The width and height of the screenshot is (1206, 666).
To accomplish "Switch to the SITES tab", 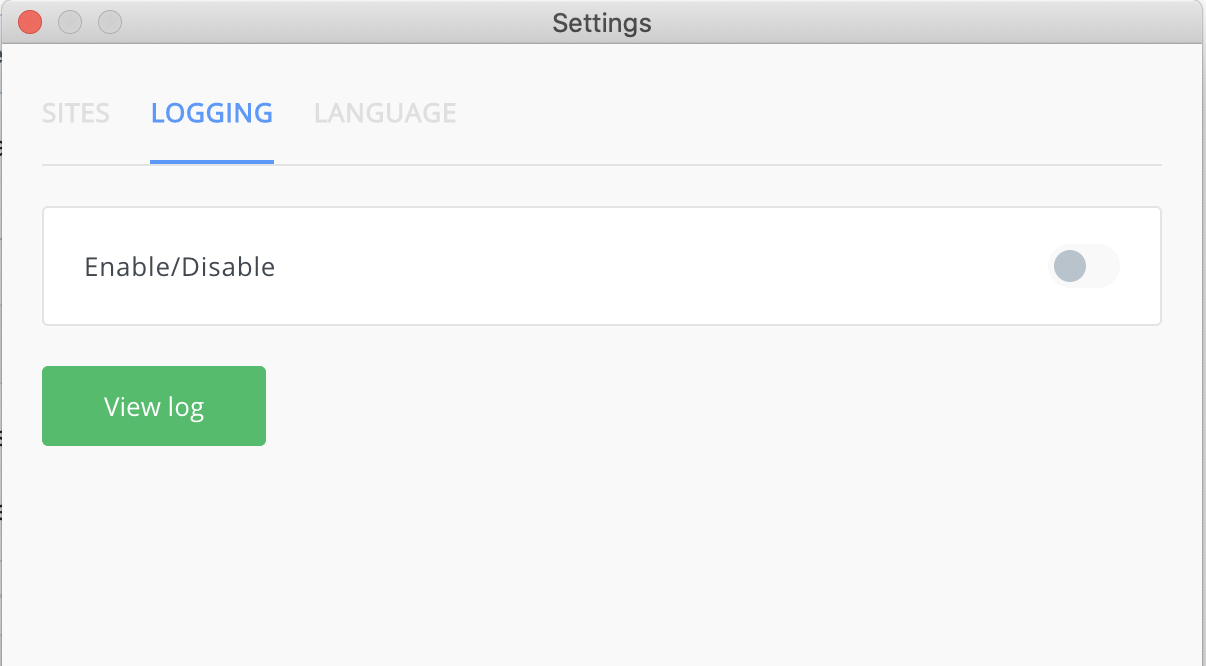I will (x=75, y=113).
